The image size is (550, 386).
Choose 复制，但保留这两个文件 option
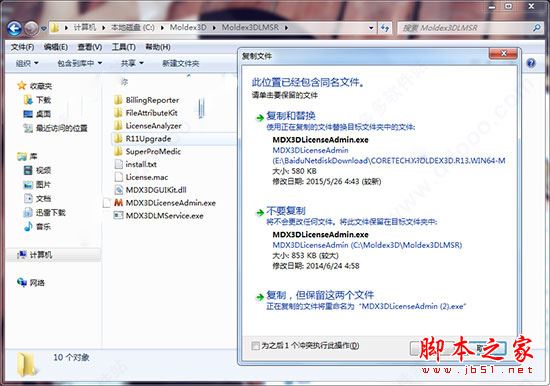pos(320,295)
